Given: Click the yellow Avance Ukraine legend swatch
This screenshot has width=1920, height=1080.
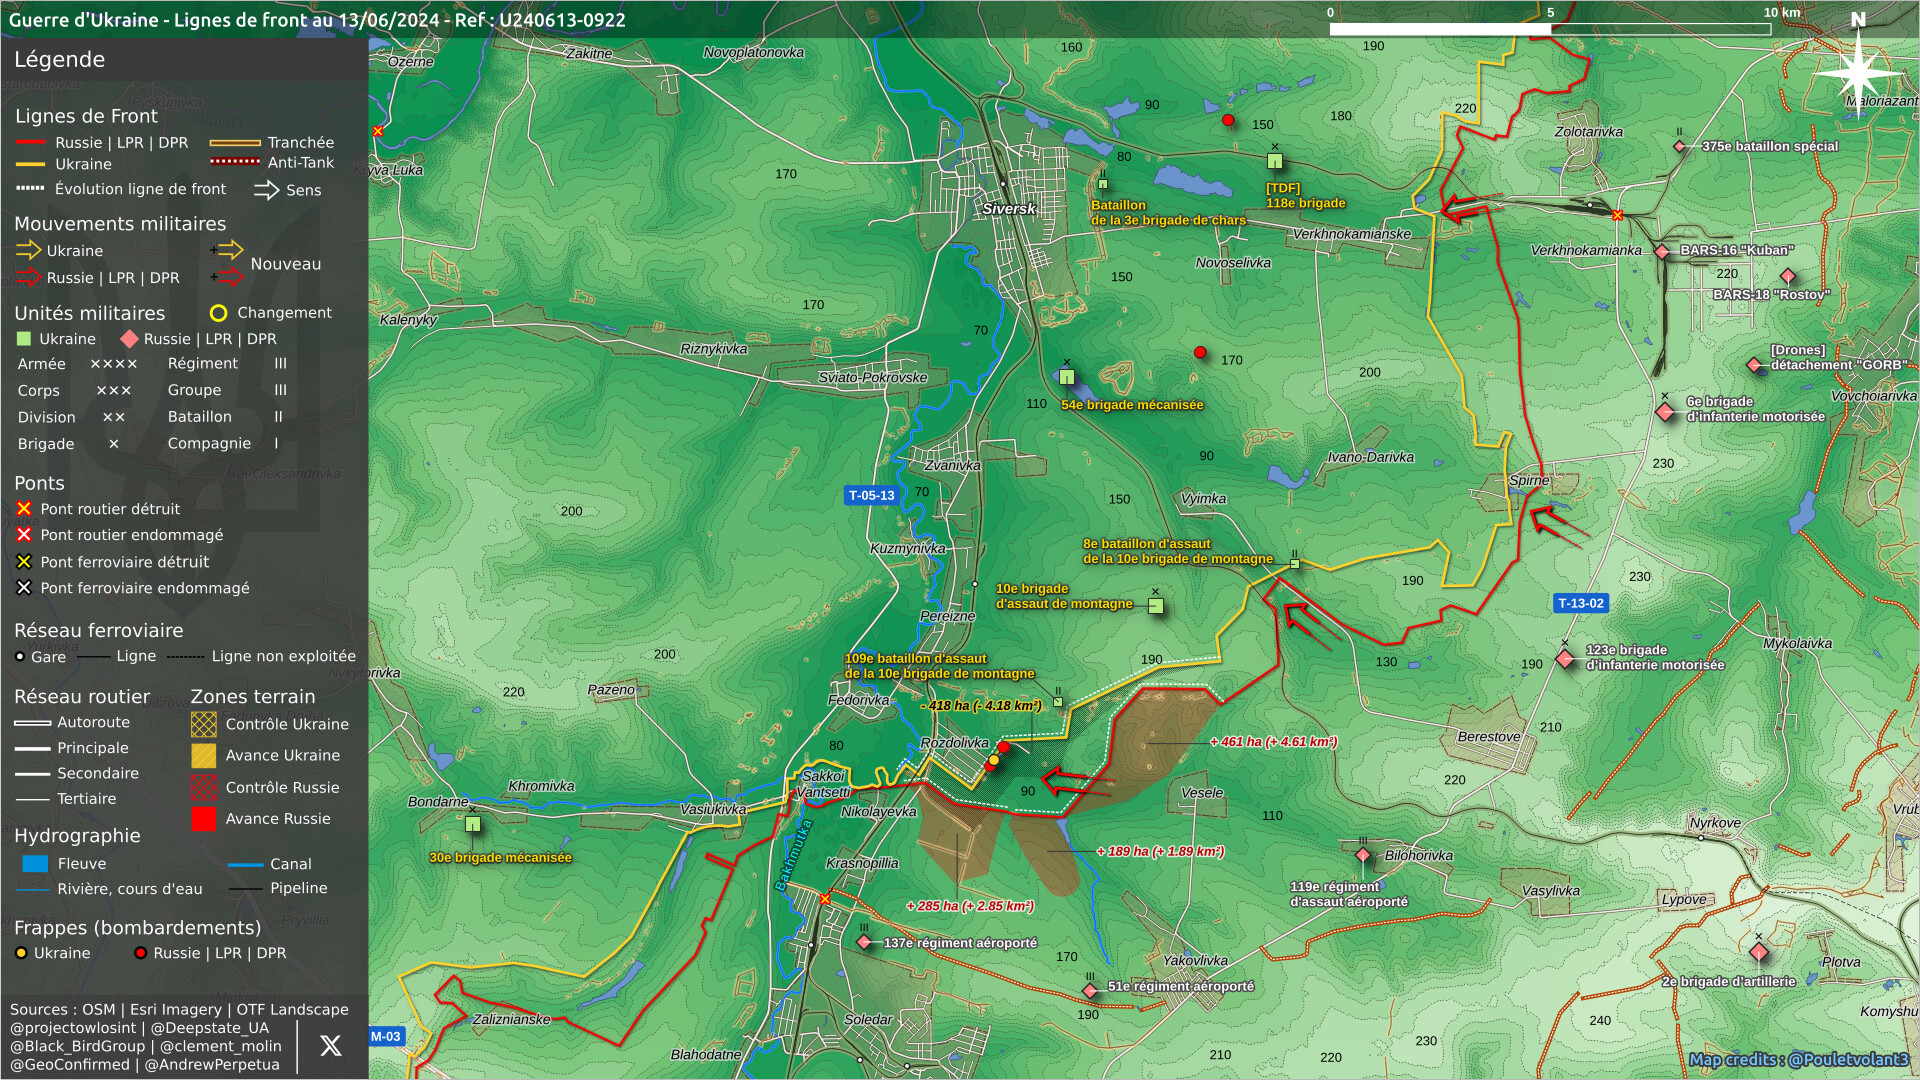Looking at the screenshot, I should coord(203,756).
